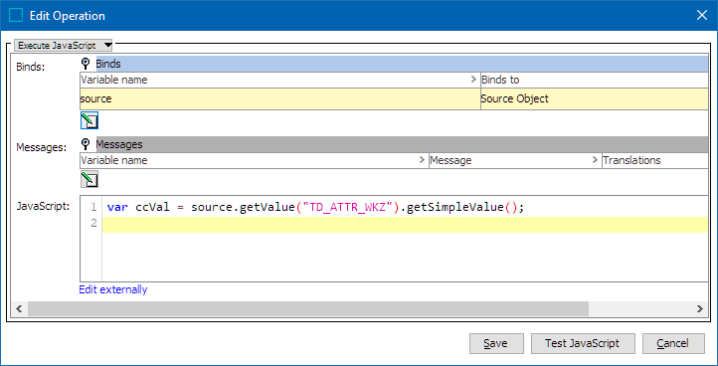Click the Messages edit pencil icon
Image resolution: width=718 pixels, height=366 pixels.
click(x=89, y=179)
